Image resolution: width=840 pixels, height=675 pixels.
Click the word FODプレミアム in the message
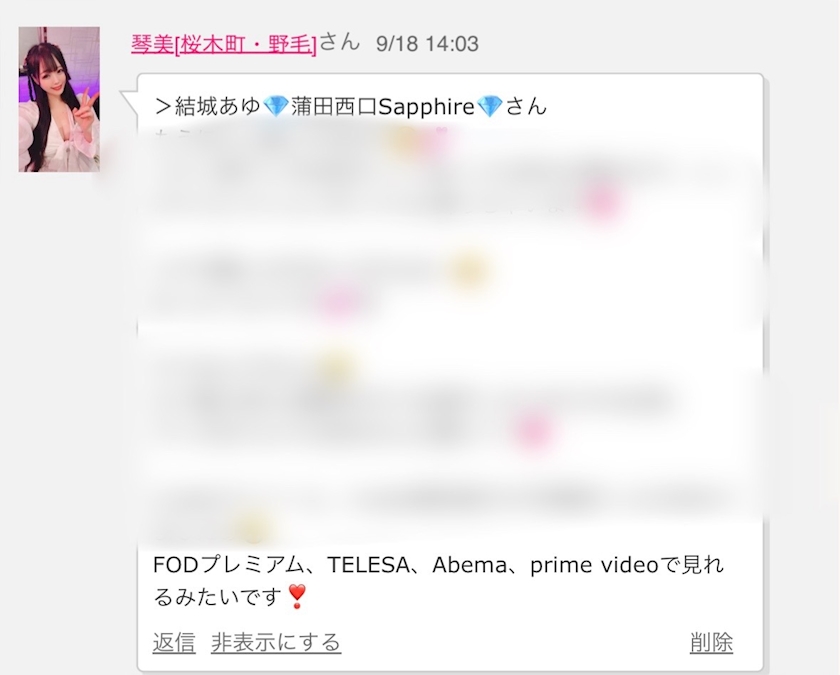[222, 565]
